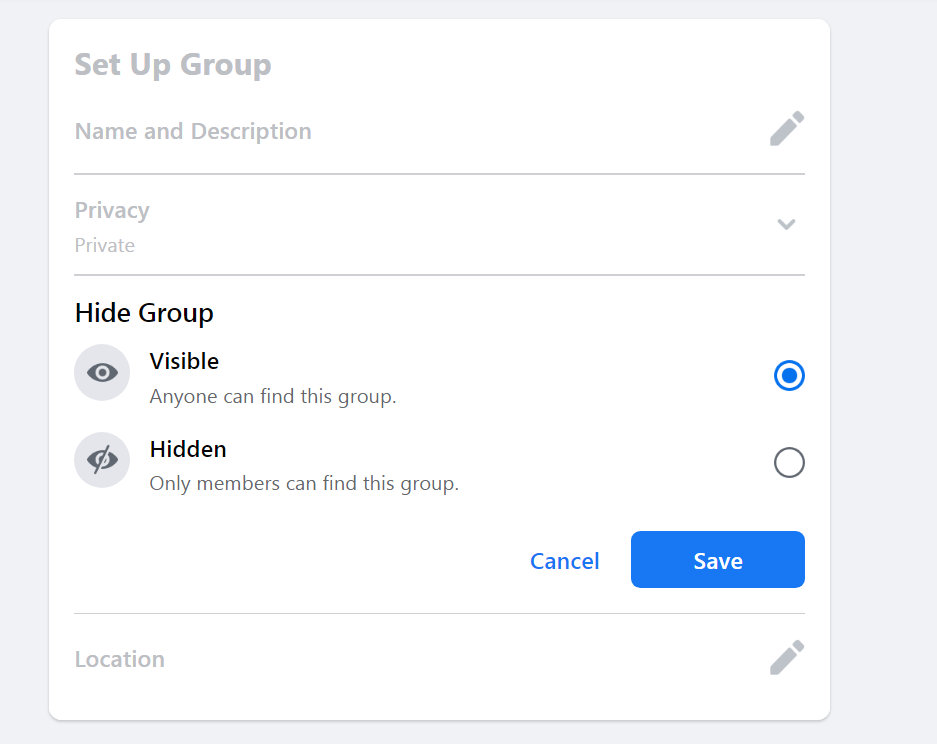The width and height of the screenshot is (937, 744).
Task: Click the pencil icon beside Name and Description
Action: tap(787, 130)
